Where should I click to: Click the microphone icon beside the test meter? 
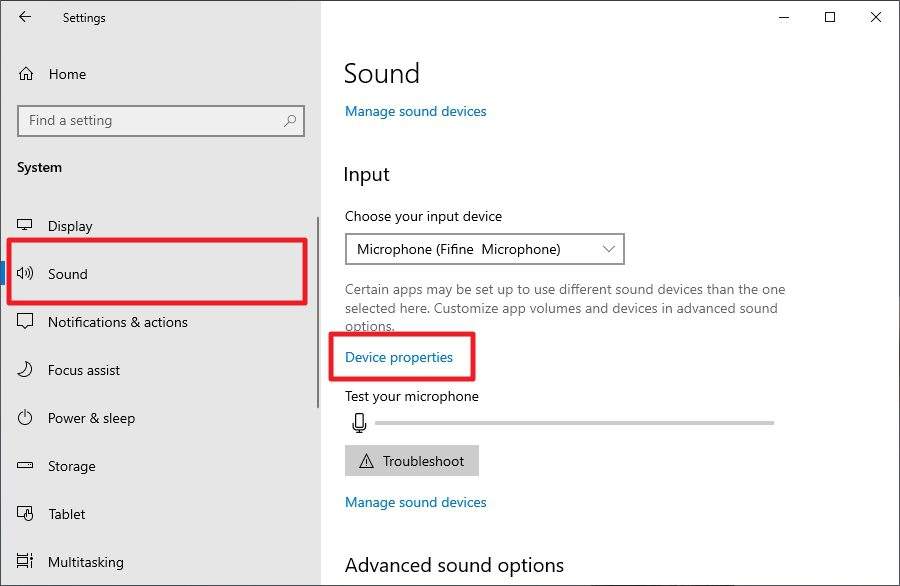click(x=359, y=422)
